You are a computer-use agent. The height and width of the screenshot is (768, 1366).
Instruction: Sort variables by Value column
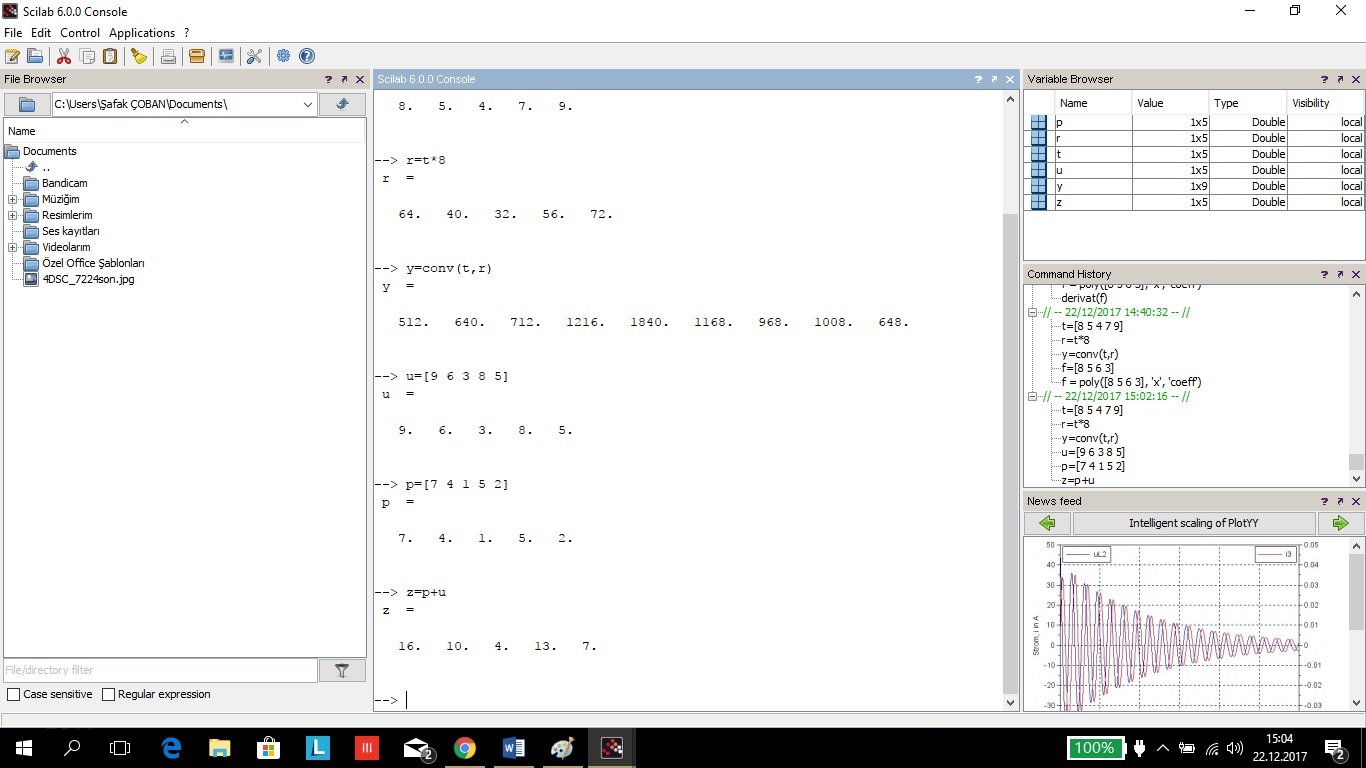(x=1171, y=103)
